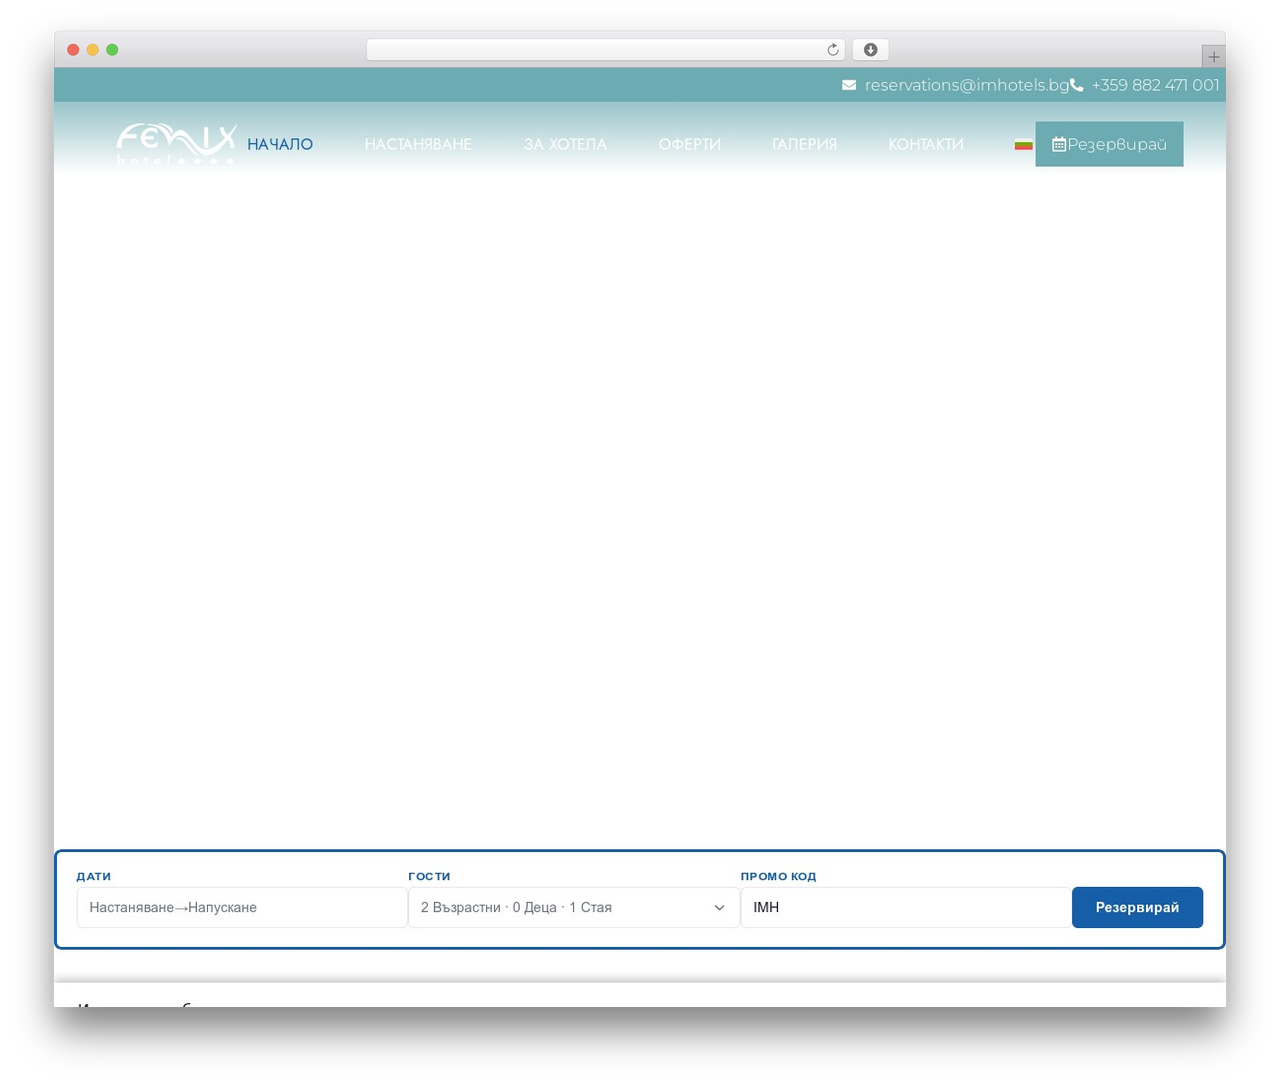Click the browser download icon

[870, 50]
